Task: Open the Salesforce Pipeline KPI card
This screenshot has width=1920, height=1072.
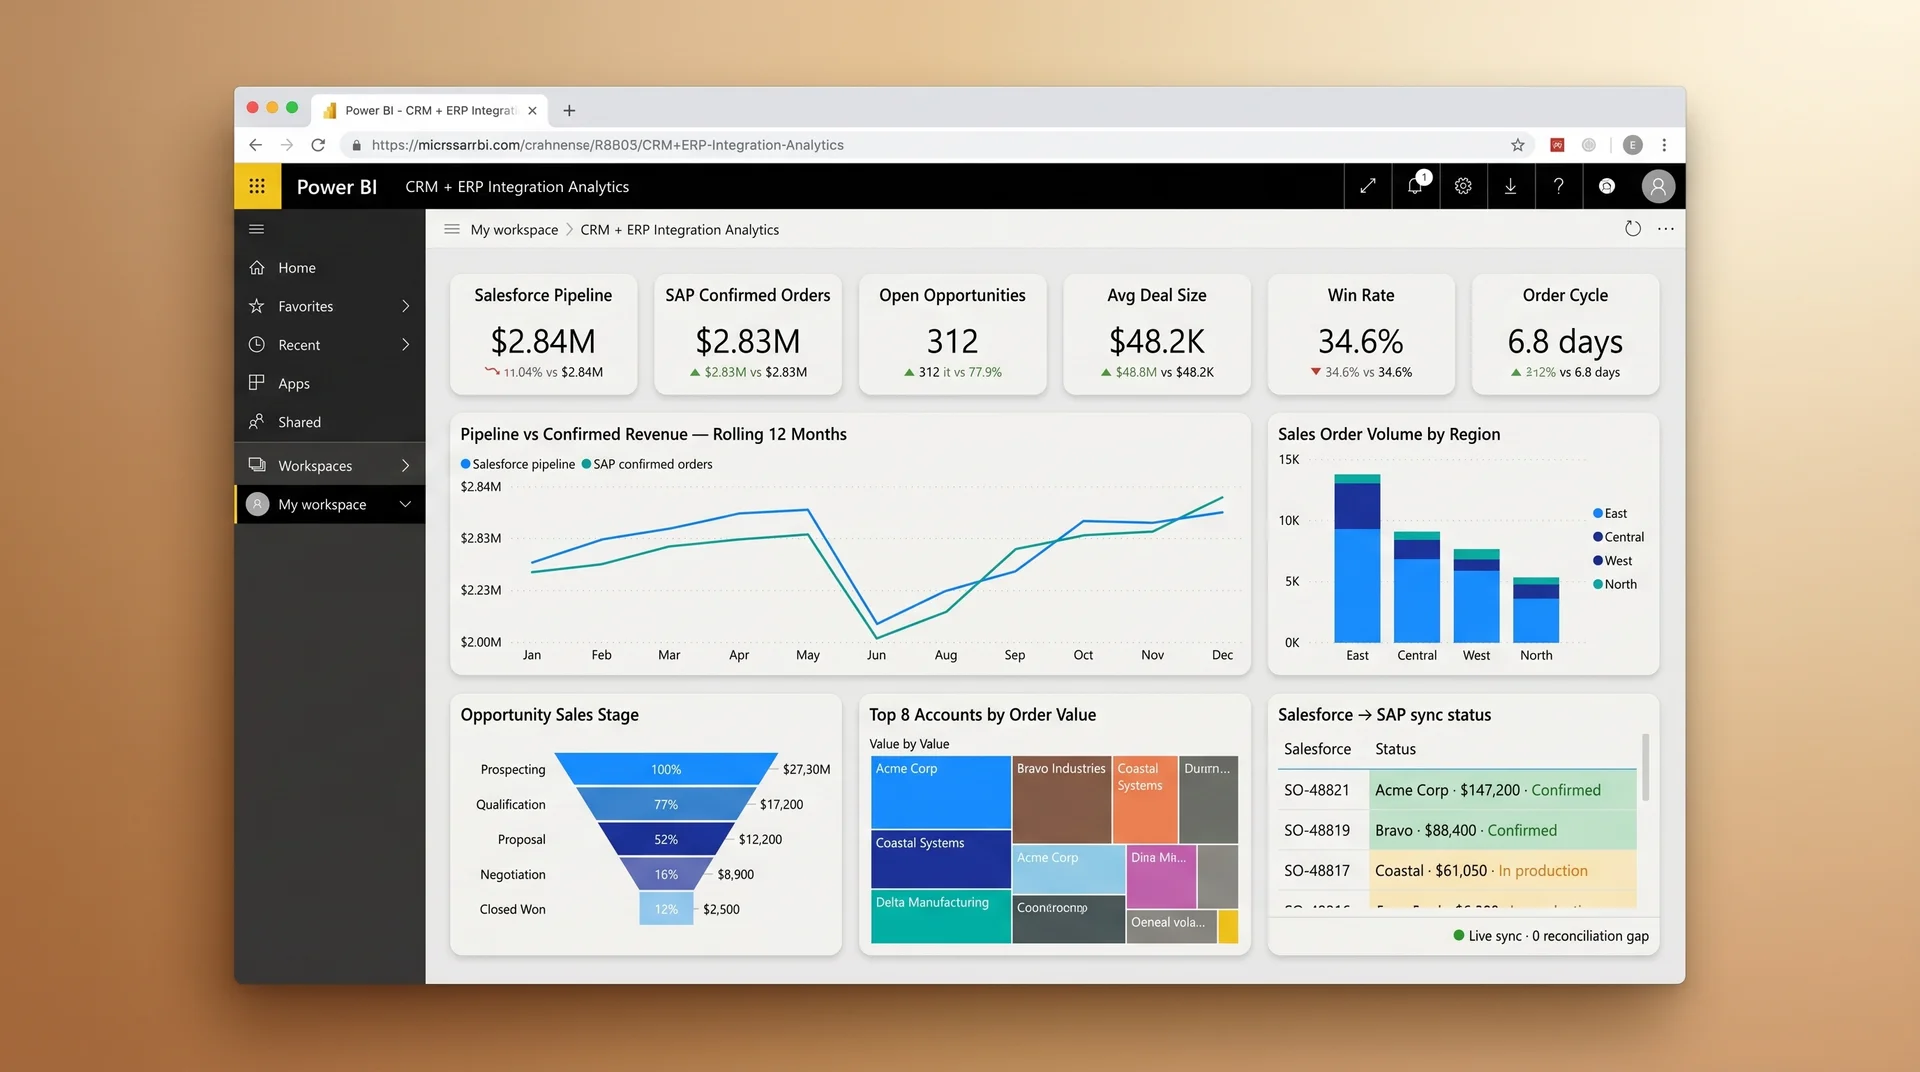Action: point(543,334)
